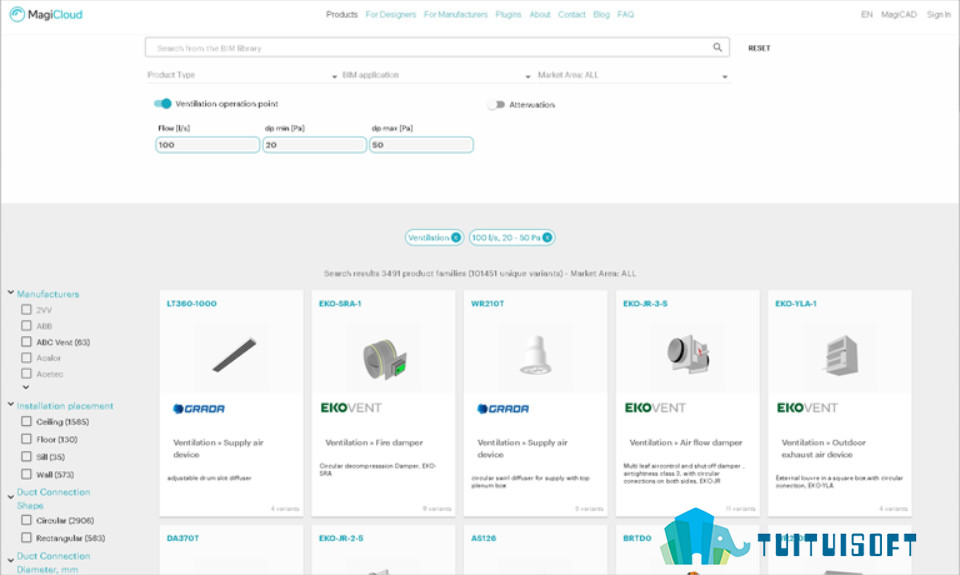Remove the 100 l/s, 20 - 50 Pa chip

547,238
